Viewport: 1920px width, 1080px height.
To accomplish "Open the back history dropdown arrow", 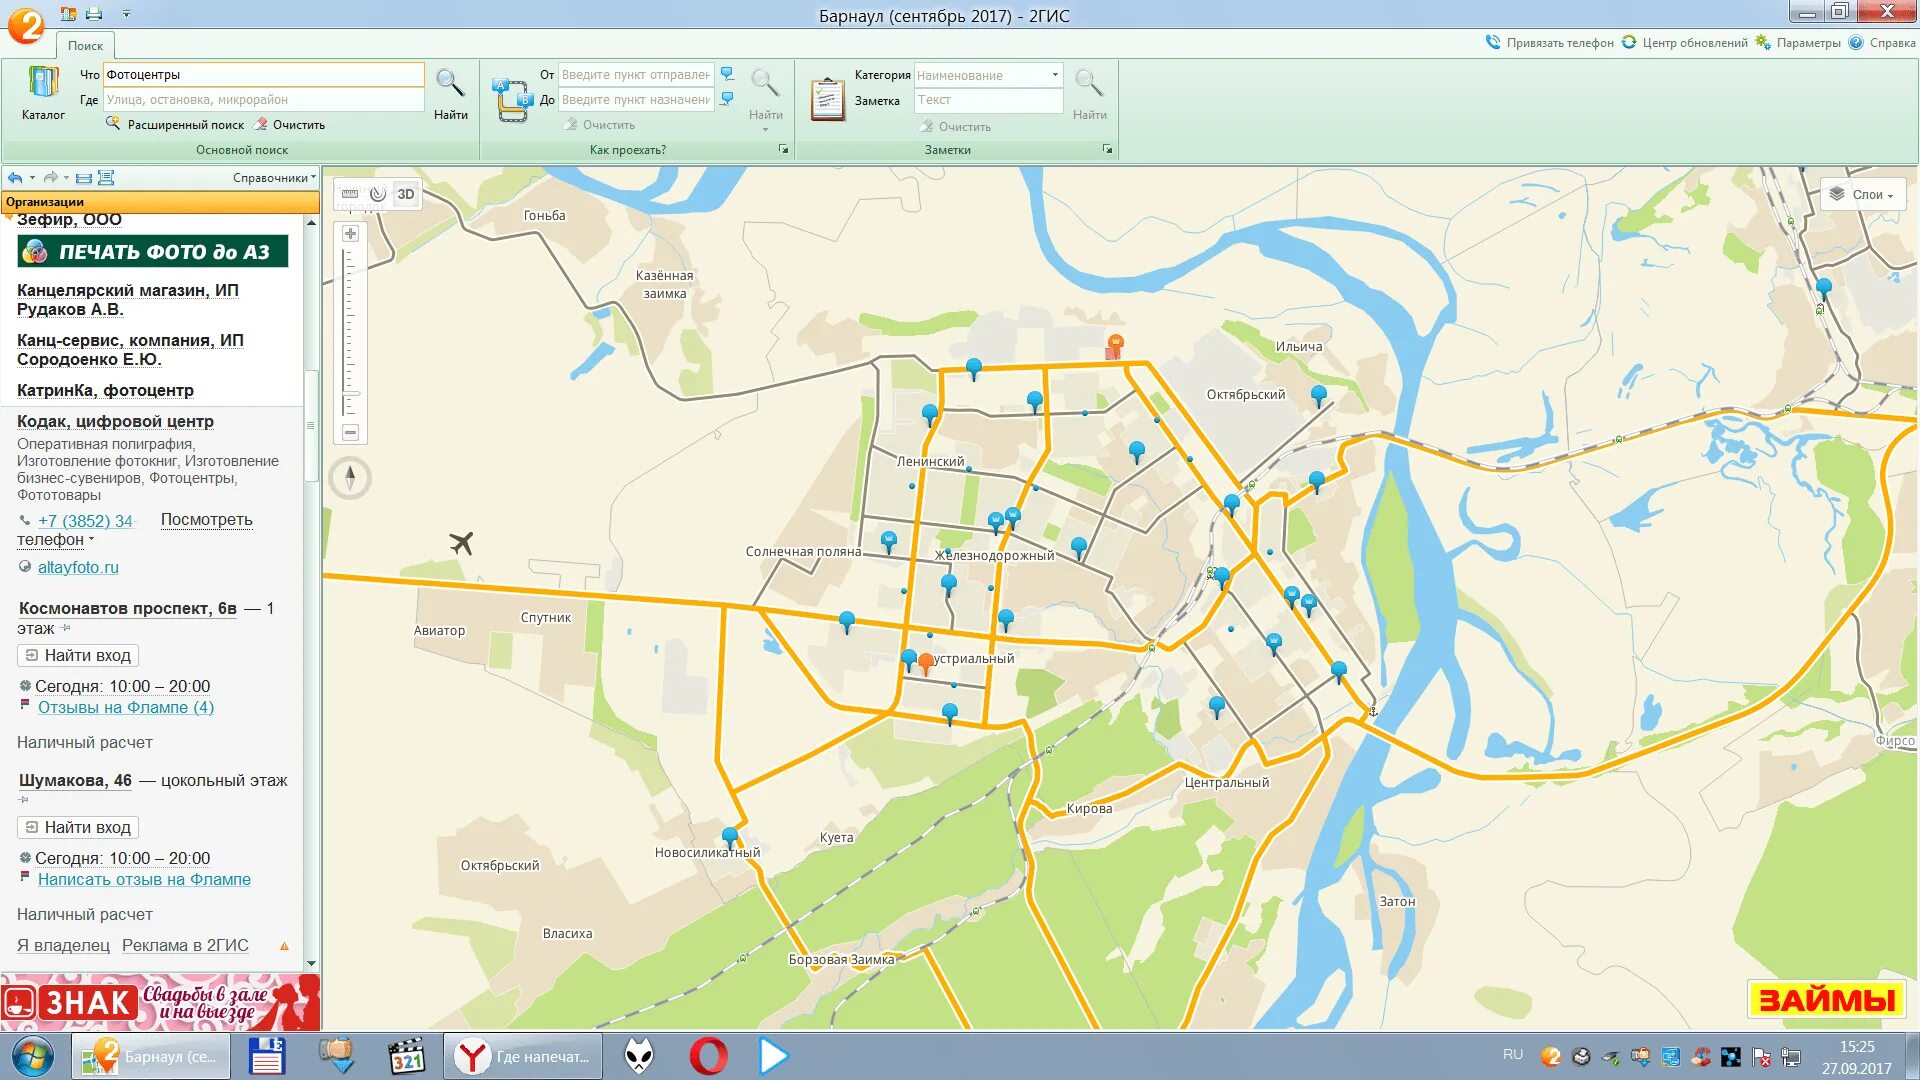I will (32, 178).
